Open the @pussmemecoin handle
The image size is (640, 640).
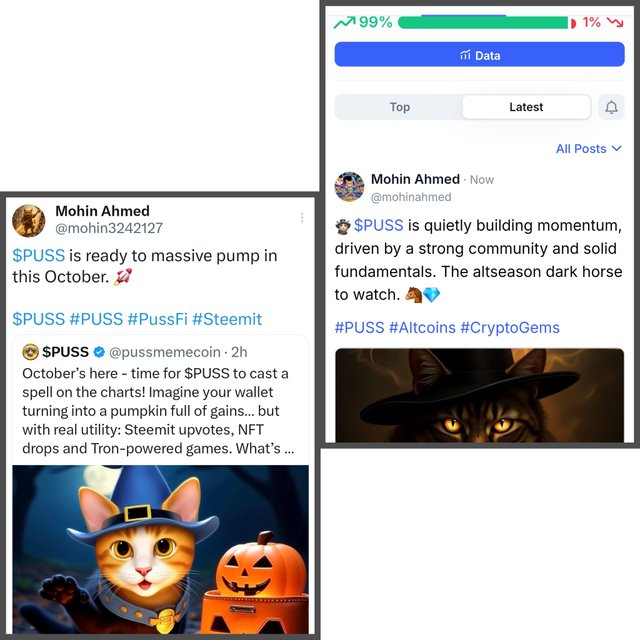(x=164, y=352)
